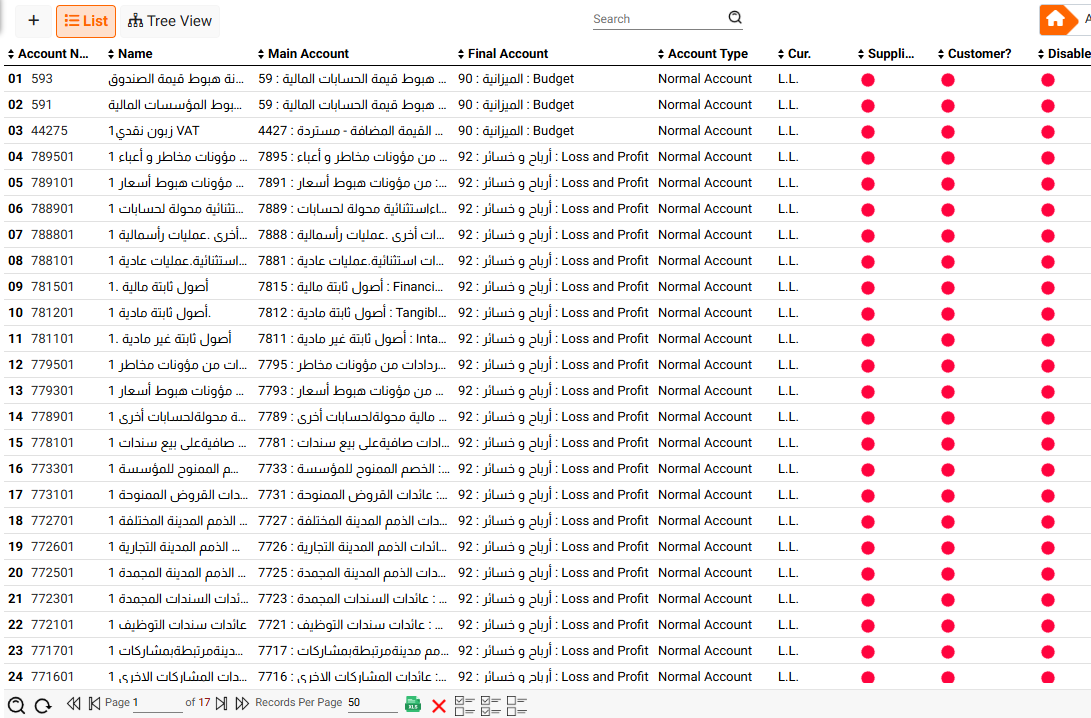Switch to Tree View
This screenshot has width=1091, height=718.
pyautogui.click(x=173, y=20)
